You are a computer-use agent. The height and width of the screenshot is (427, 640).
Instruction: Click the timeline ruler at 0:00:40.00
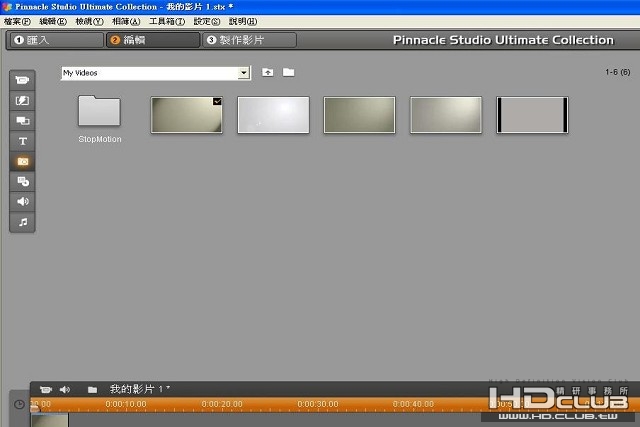pyautogui.click(x=413, y=404)
